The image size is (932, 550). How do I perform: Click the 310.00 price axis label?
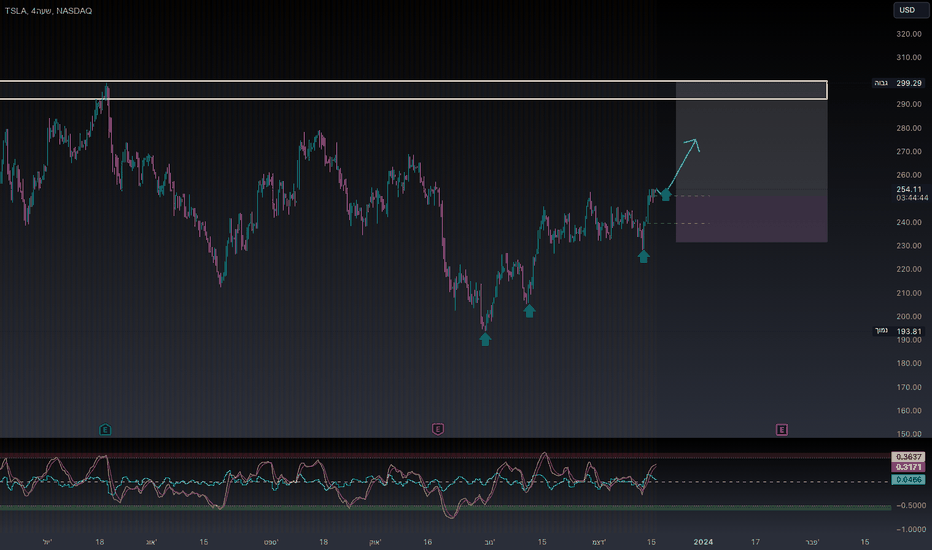click(x=909, y=58)
